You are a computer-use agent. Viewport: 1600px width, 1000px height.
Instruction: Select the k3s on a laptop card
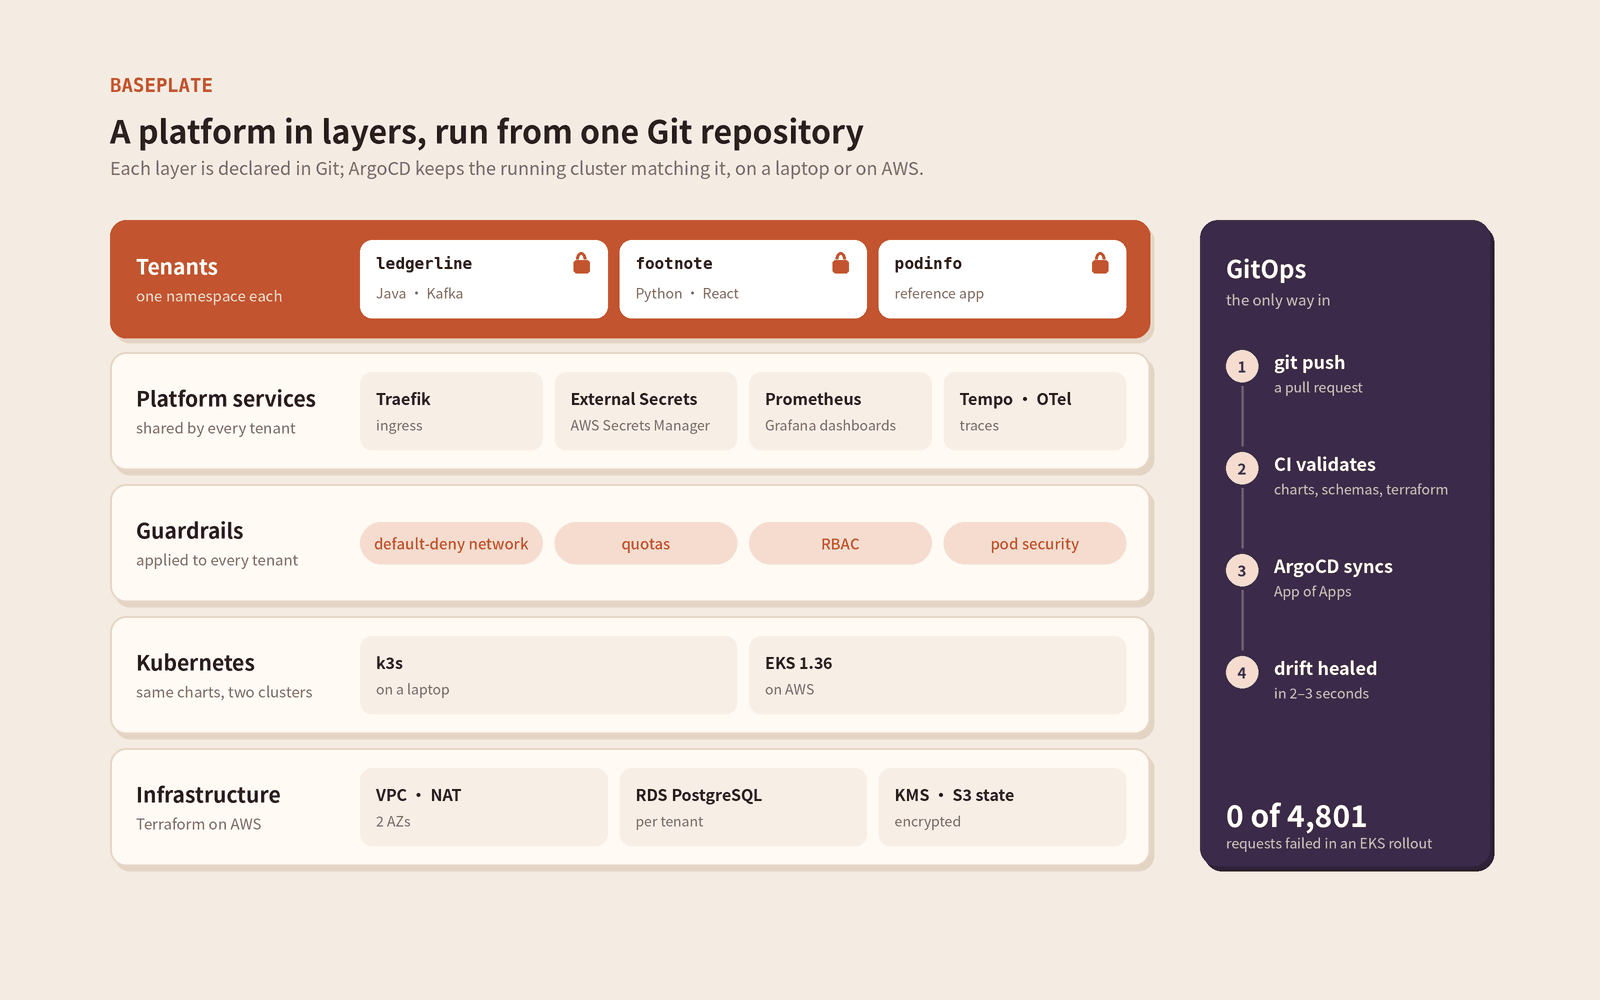click(548, 675)
